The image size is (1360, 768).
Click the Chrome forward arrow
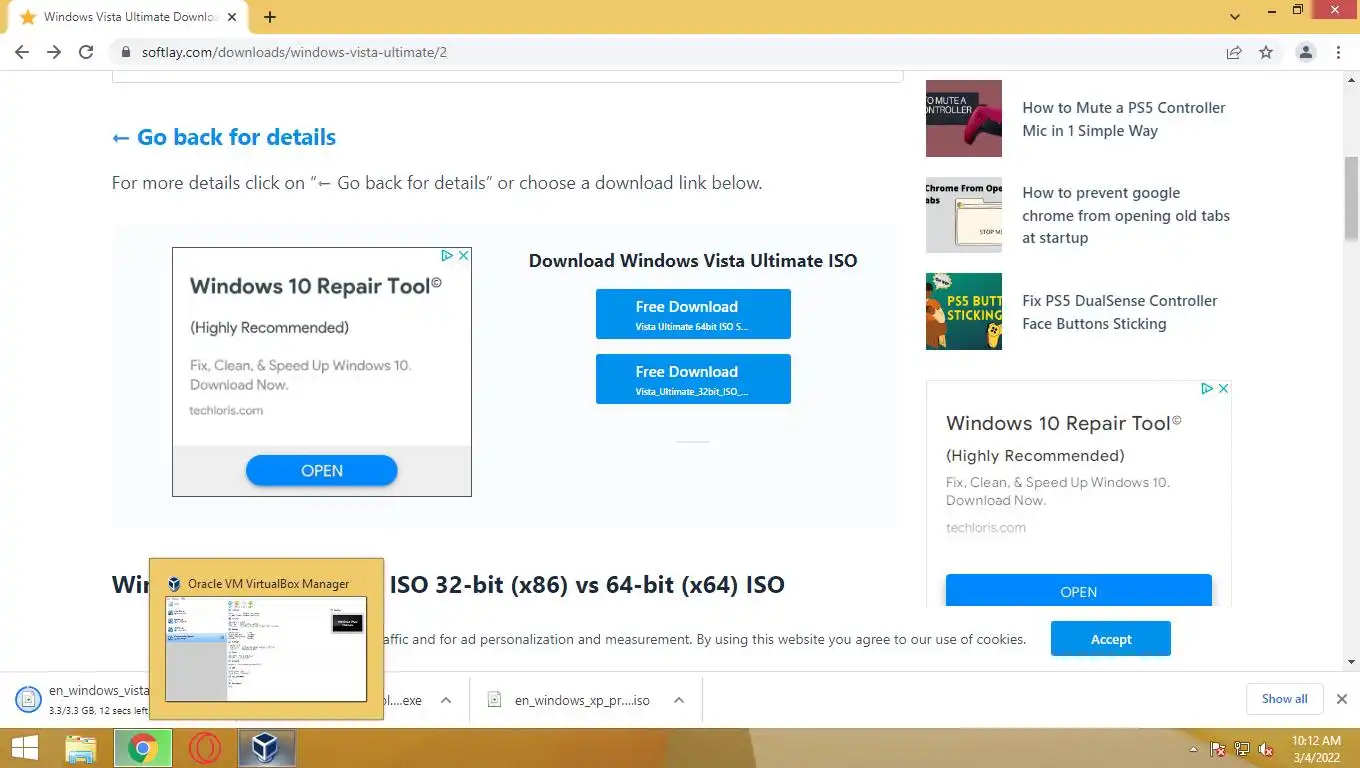tap(54, 52)
